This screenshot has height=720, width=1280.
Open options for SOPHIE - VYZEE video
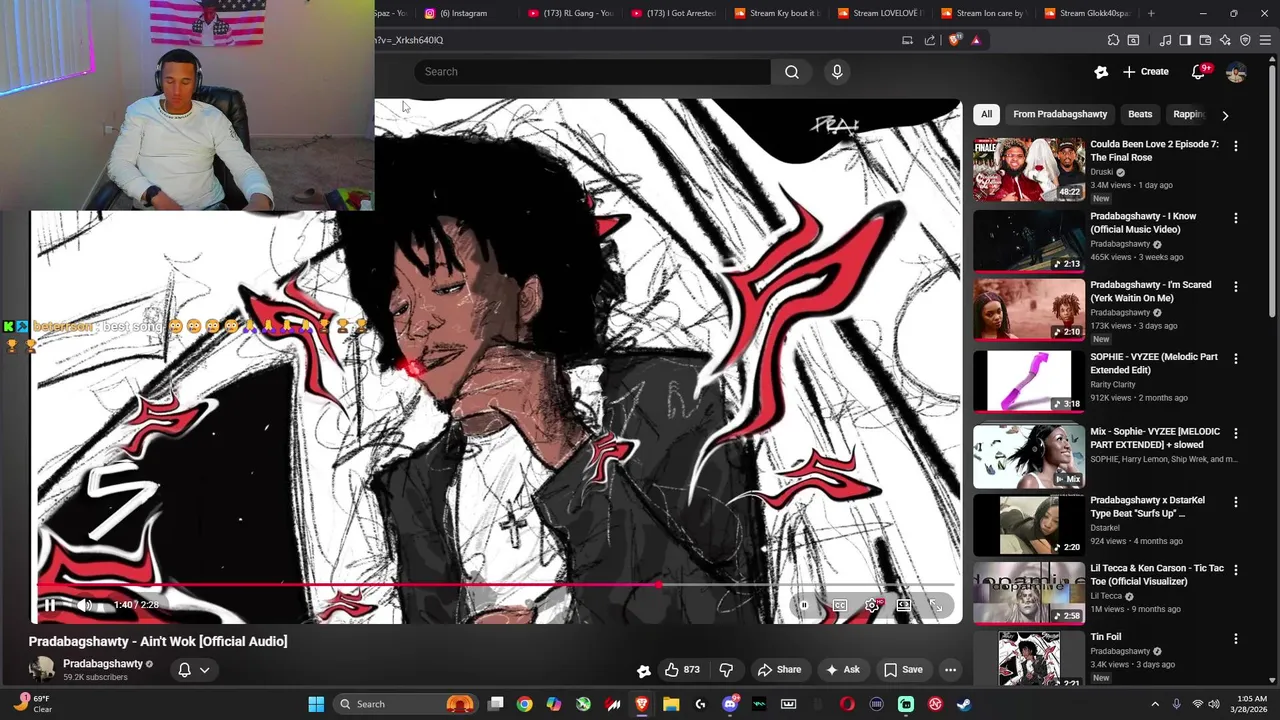coord(1235,358)
